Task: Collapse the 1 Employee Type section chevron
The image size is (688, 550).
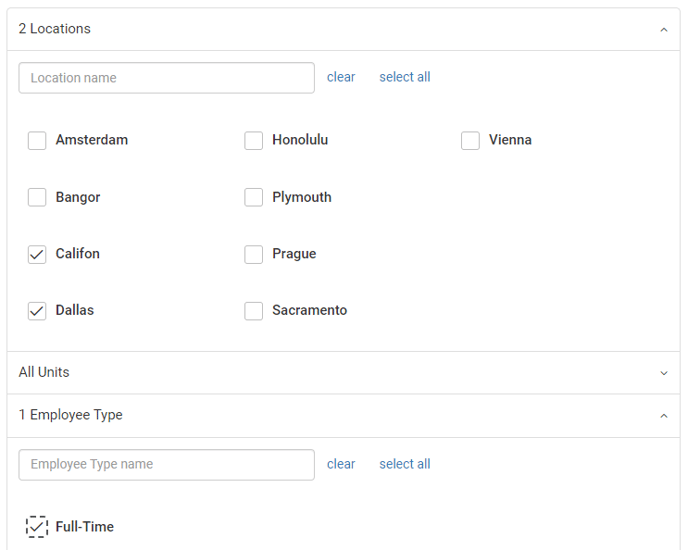Action: 663,416
